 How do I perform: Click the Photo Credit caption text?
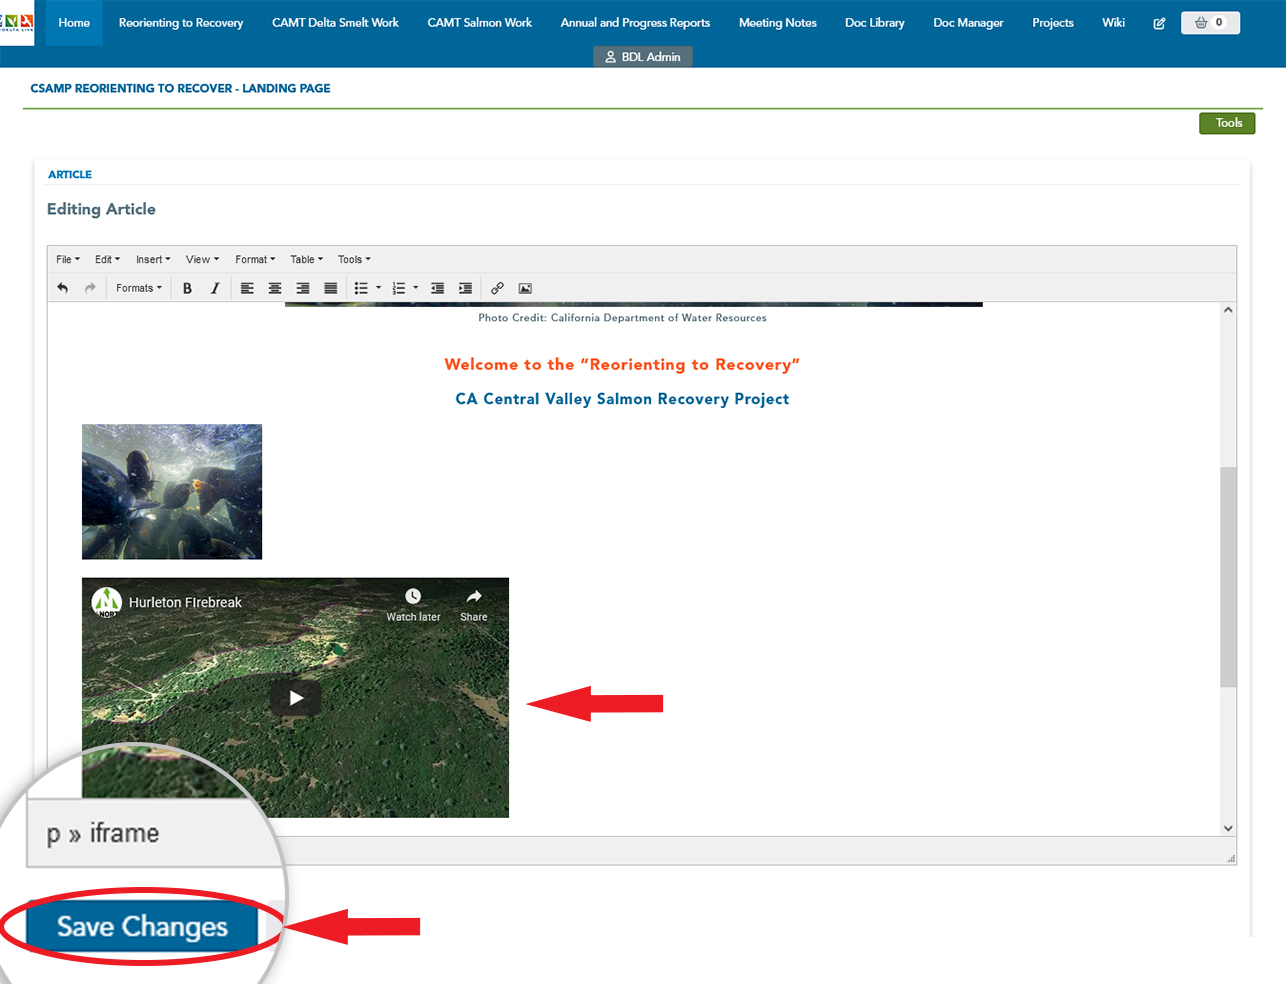pos(622,318)
